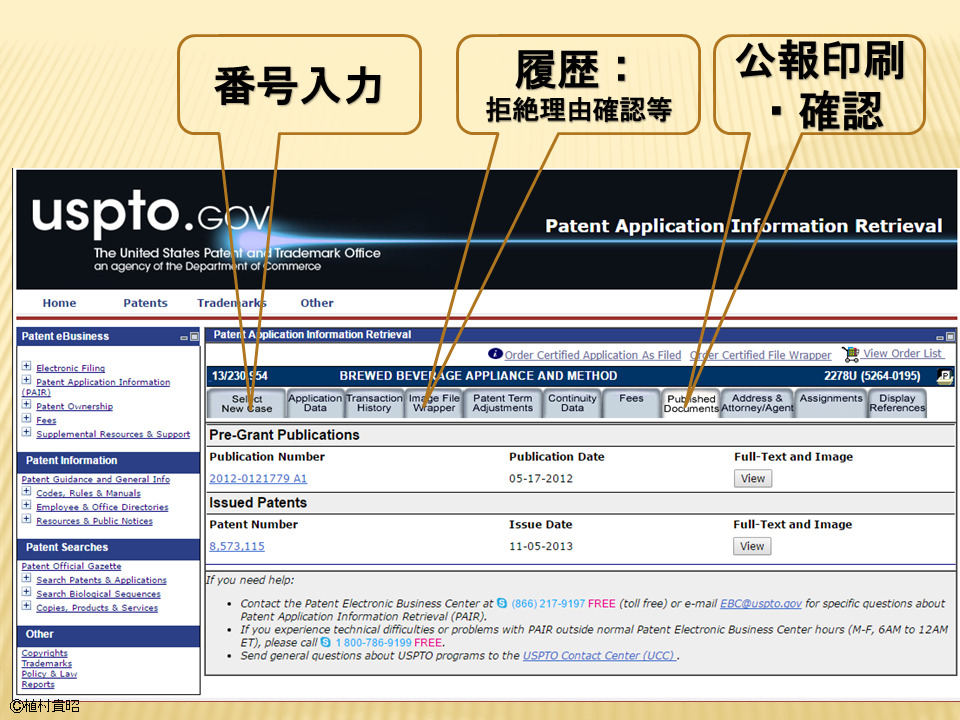960x720 pixels.
Task: Expand Employee & Office Directories
Action: 26,505
